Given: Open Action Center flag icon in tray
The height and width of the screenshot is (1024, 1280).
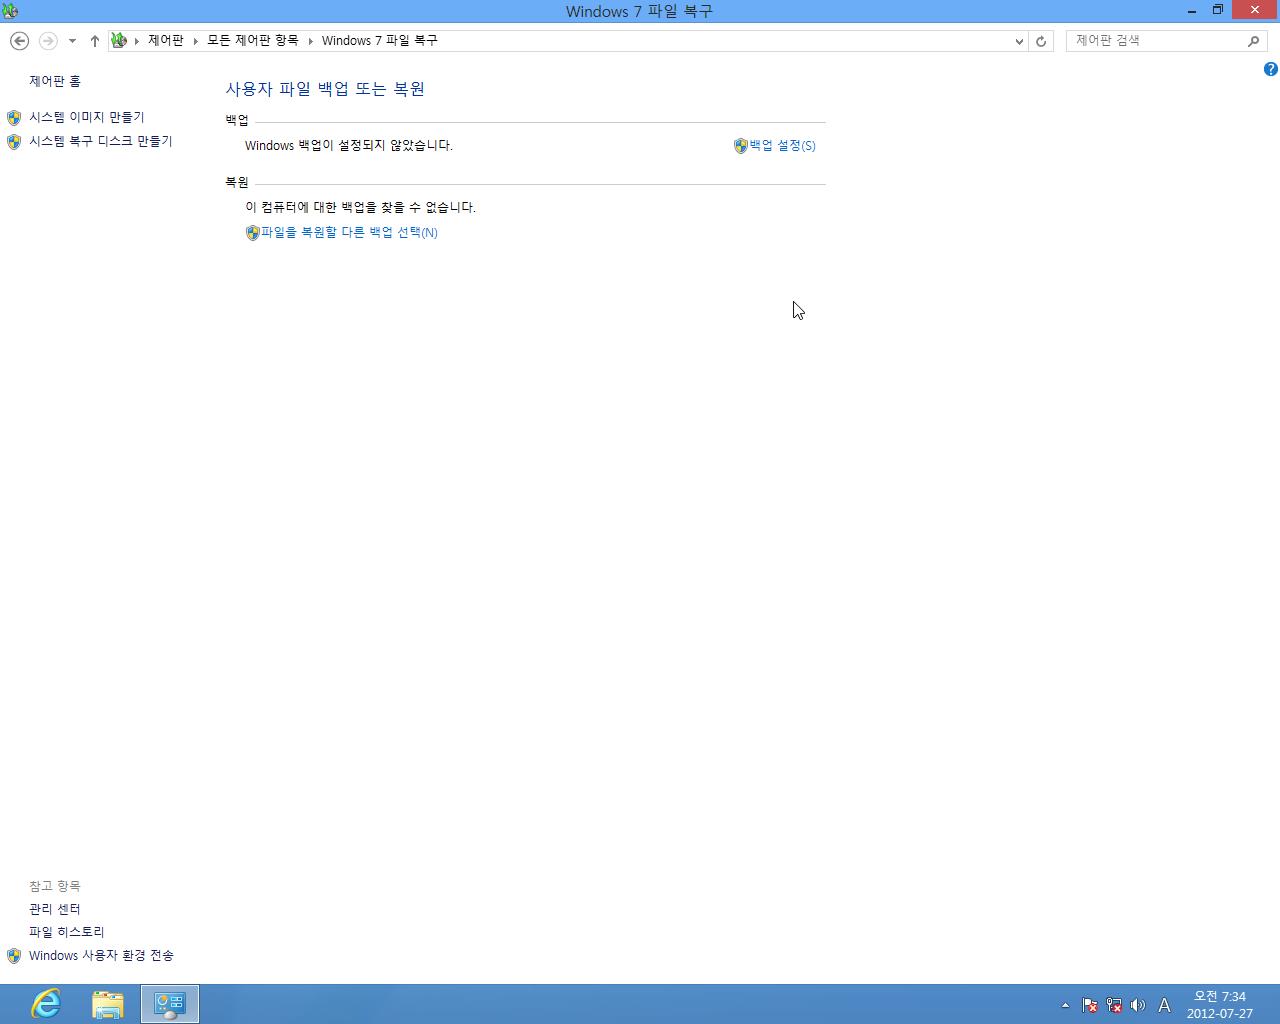Looking at the screenshot, I should click(x=1090, y=1005).
